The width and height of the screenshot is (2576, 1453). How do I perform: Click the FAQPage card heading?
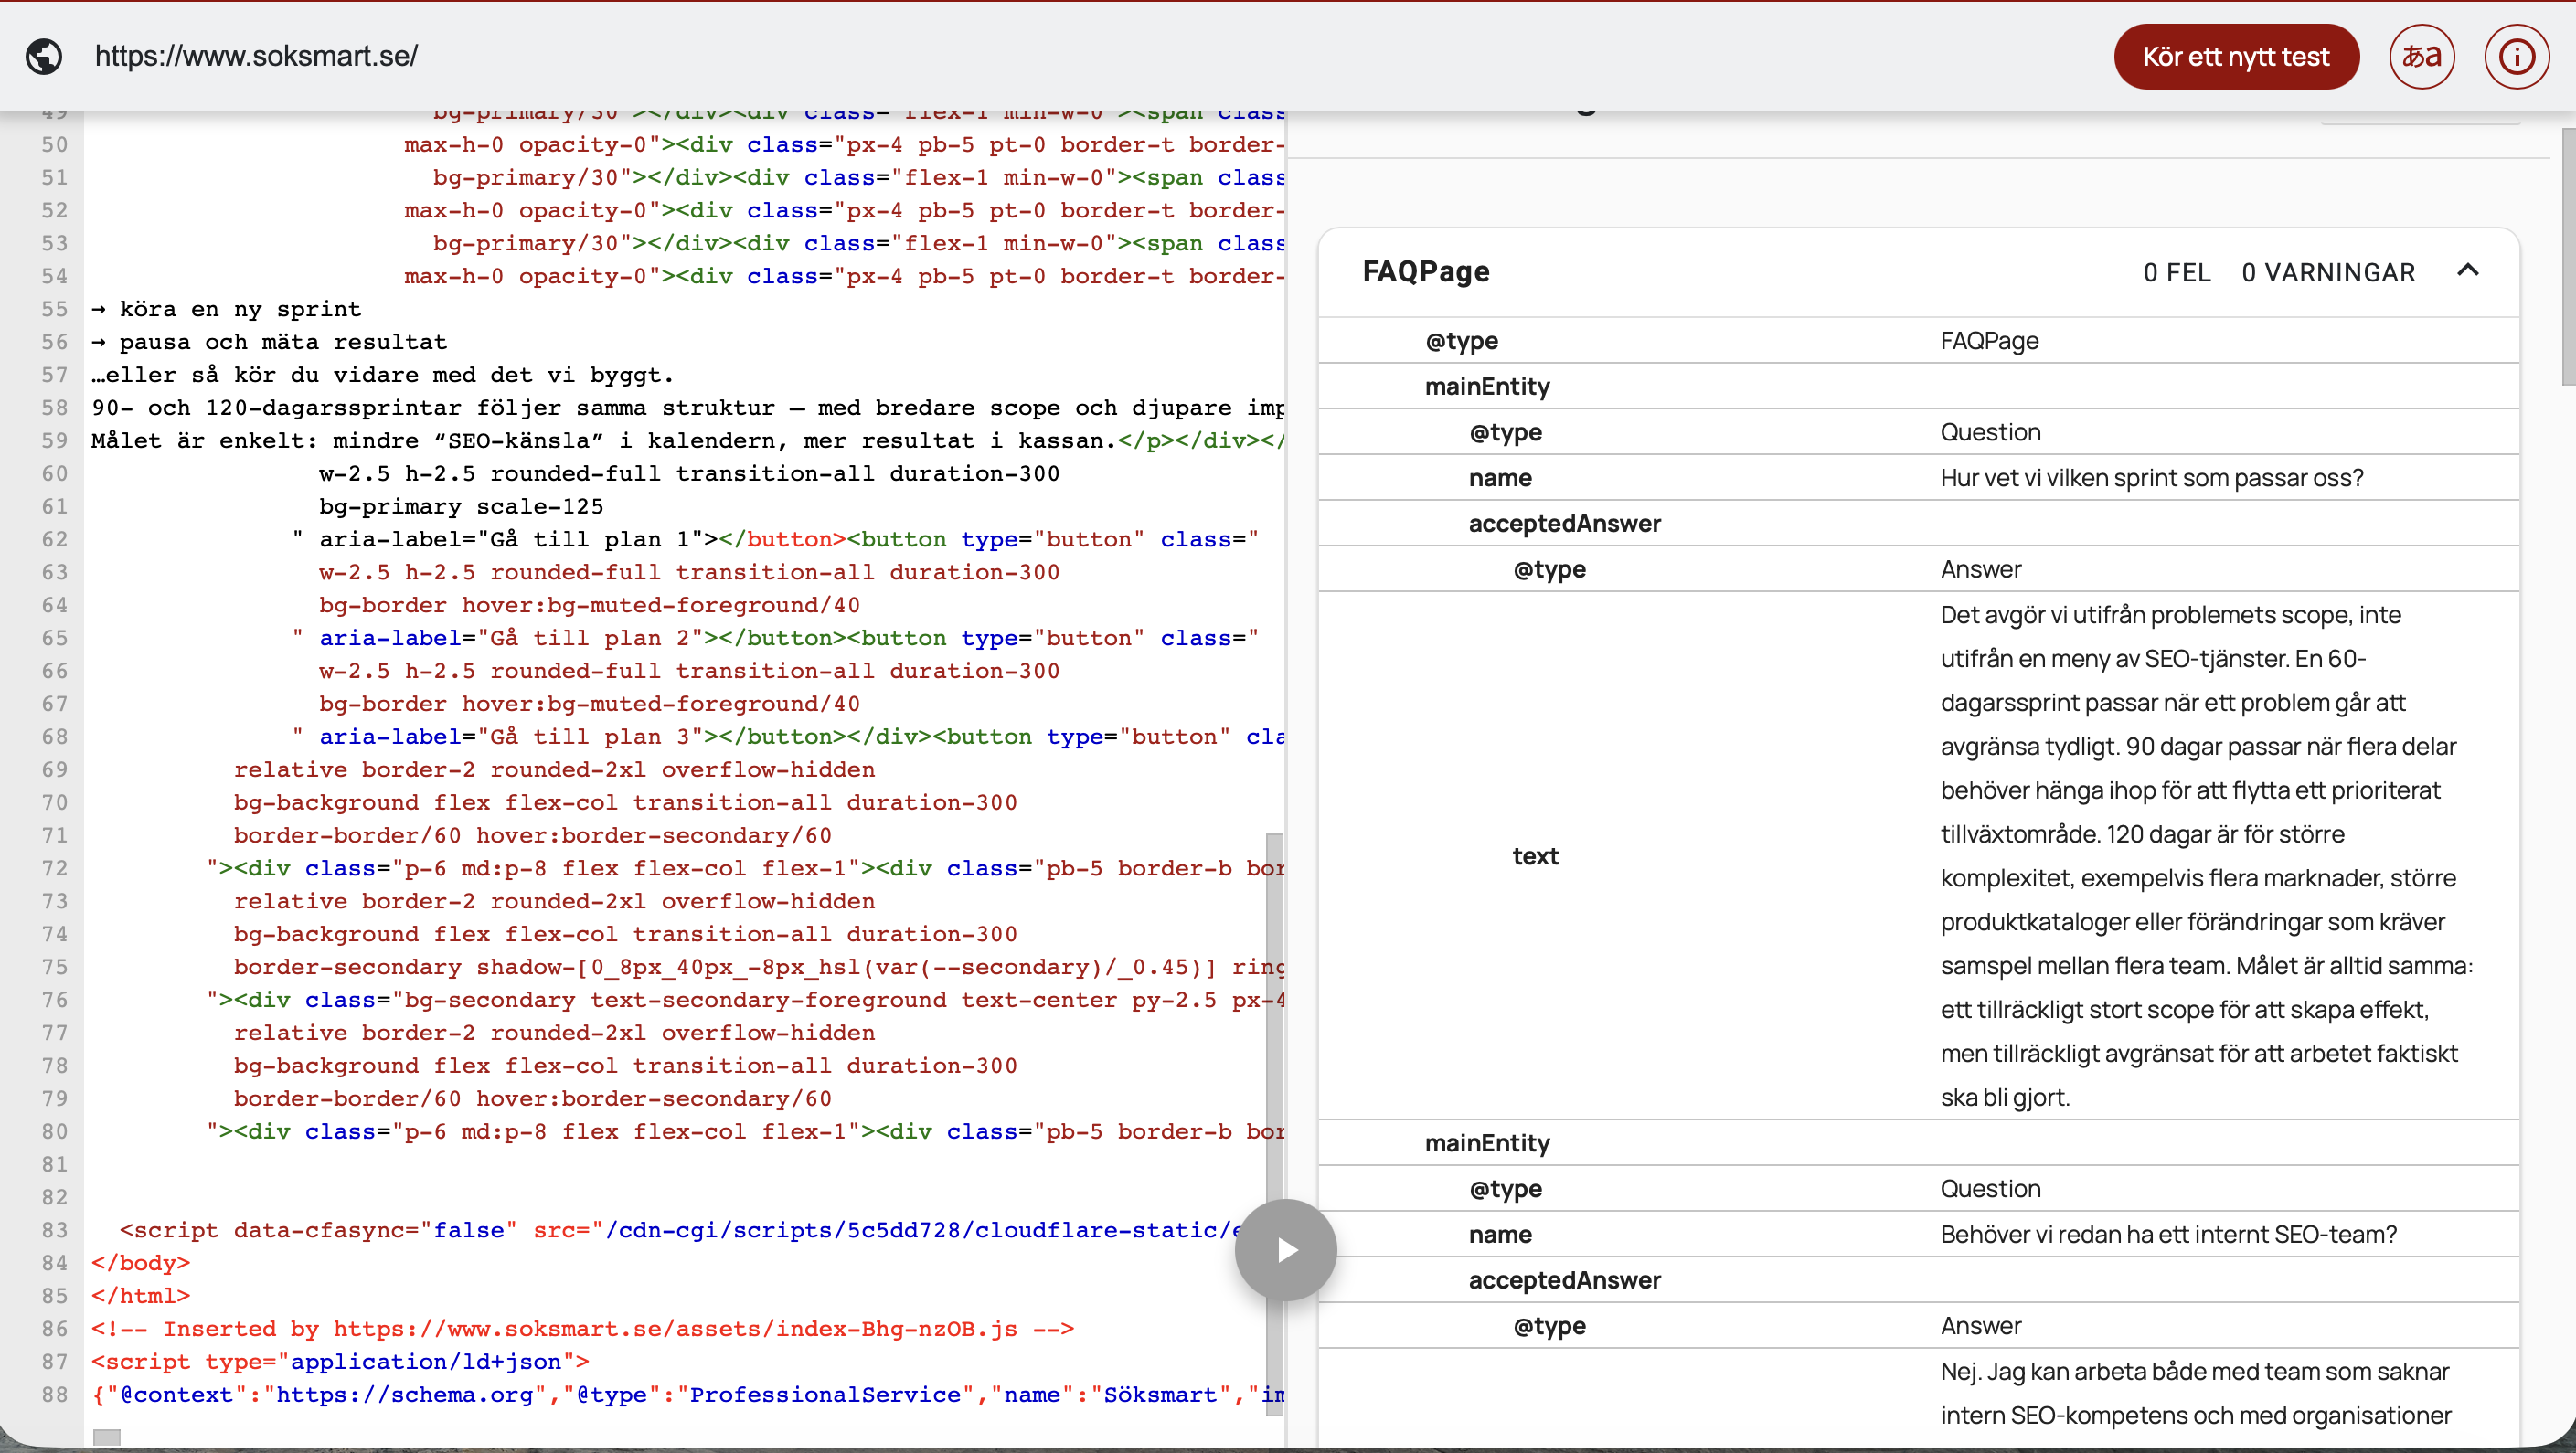[x=1425, y=271]
